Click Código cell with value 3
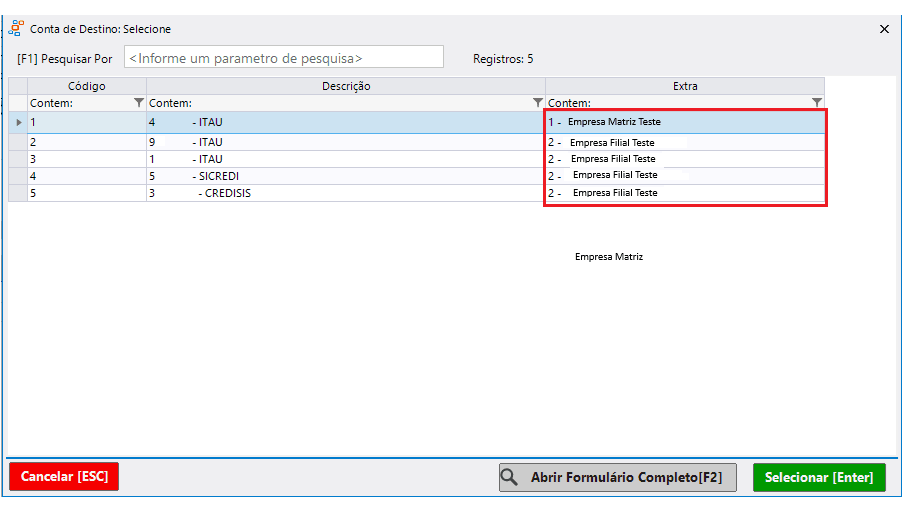 point(86,159)
